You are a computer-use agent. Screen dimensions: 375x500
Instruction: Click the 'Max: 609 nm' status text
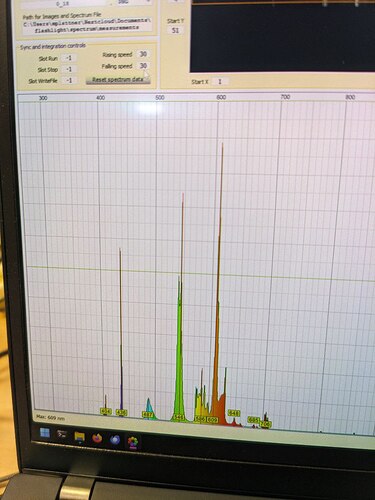[x=50, y=417]
